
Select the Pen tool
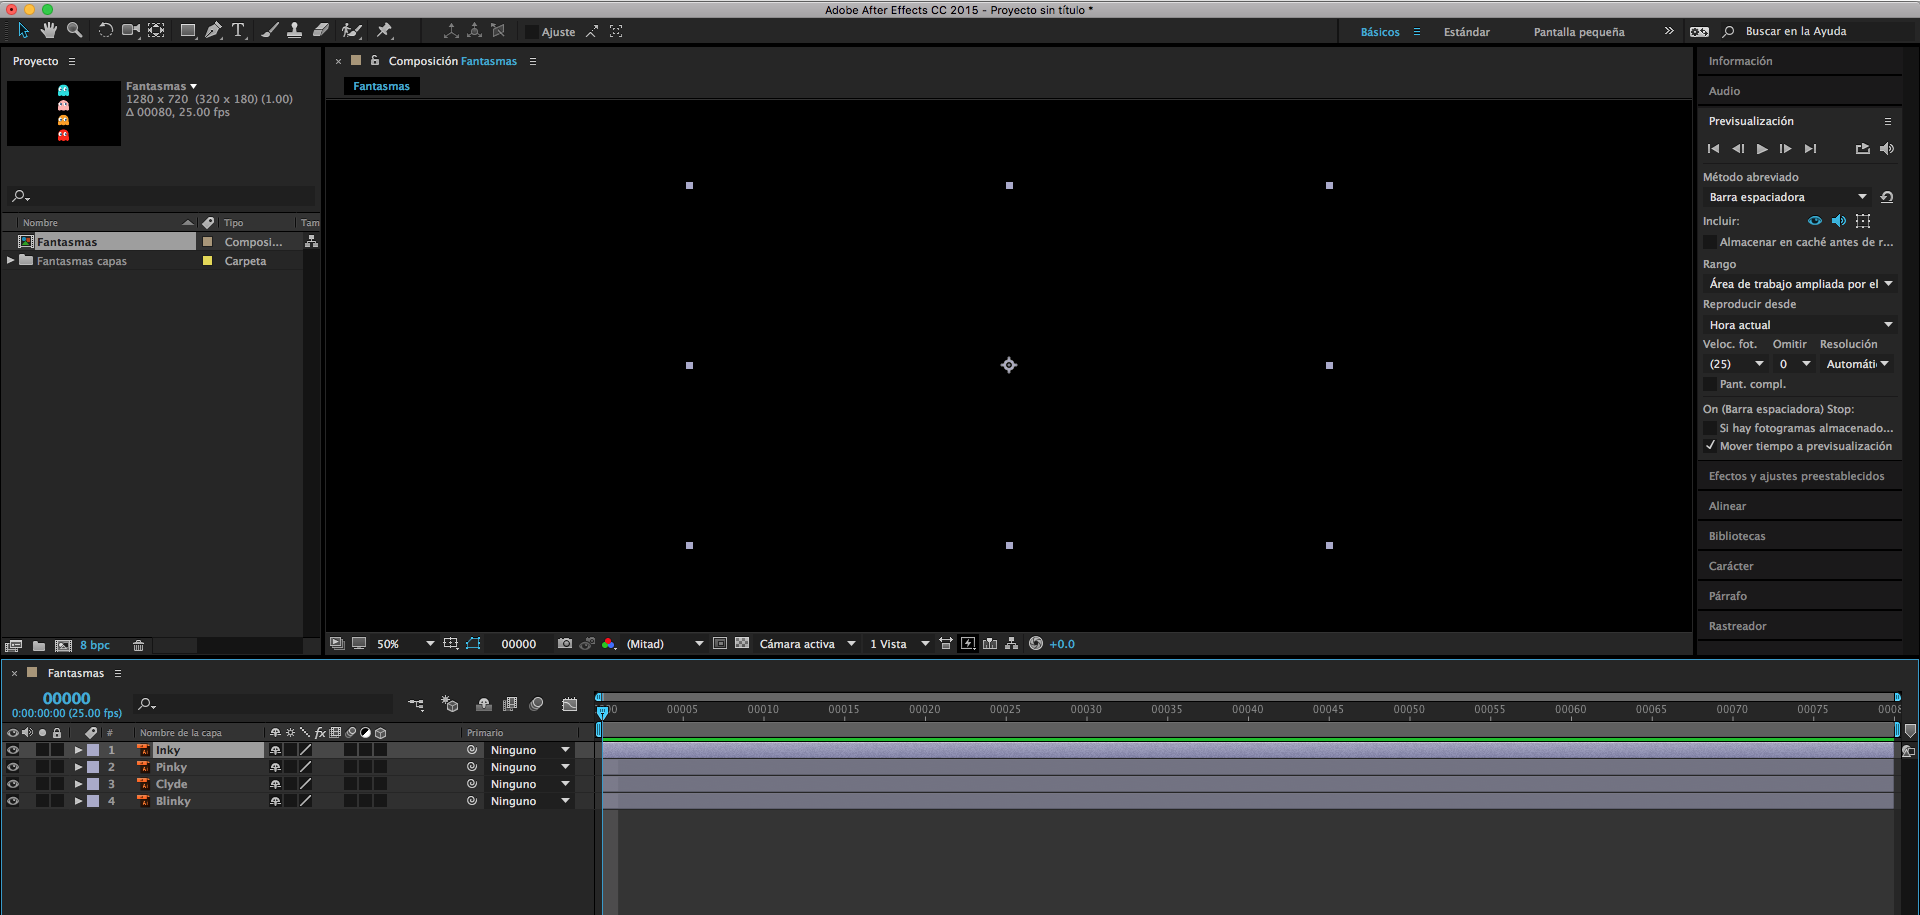213,31
